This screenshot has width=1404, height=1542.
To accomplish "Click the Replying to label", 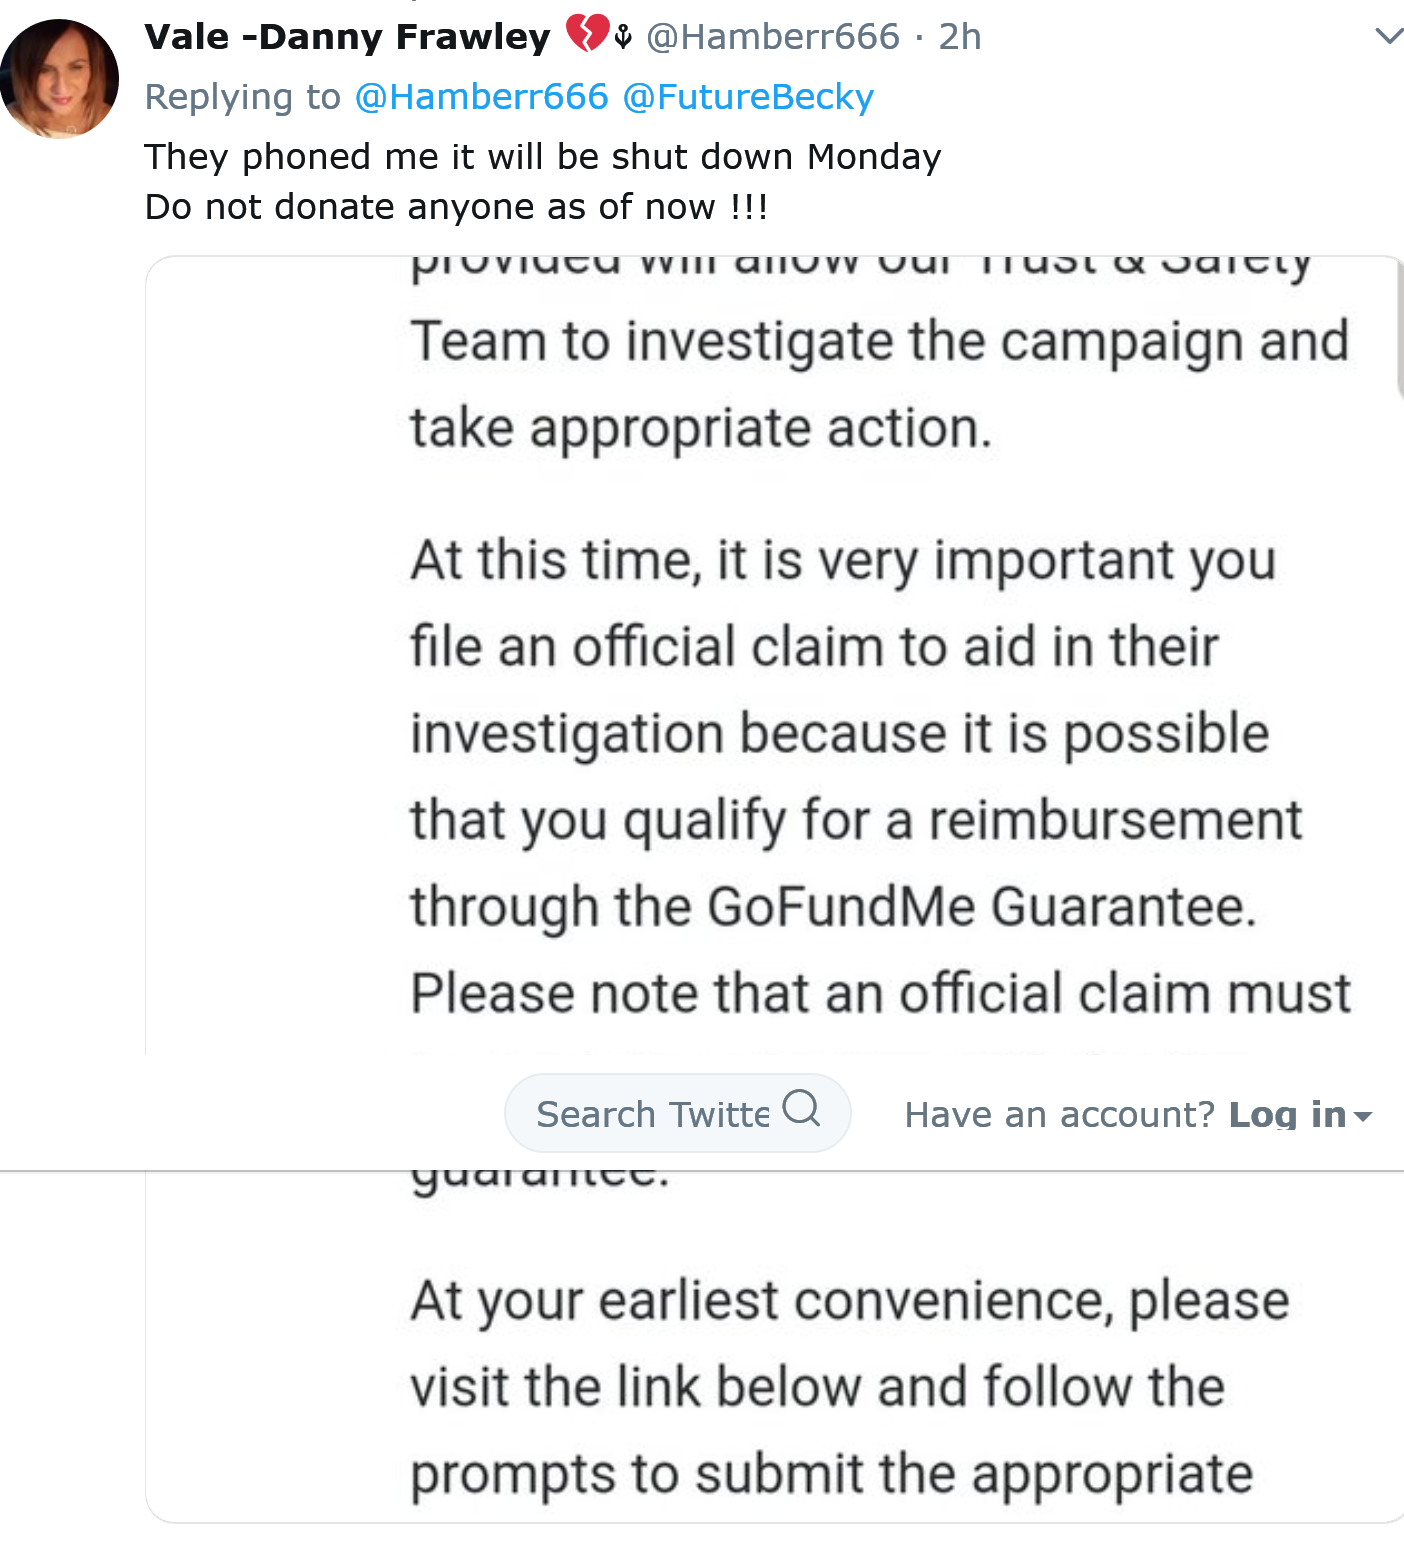I will pos(243,97).
